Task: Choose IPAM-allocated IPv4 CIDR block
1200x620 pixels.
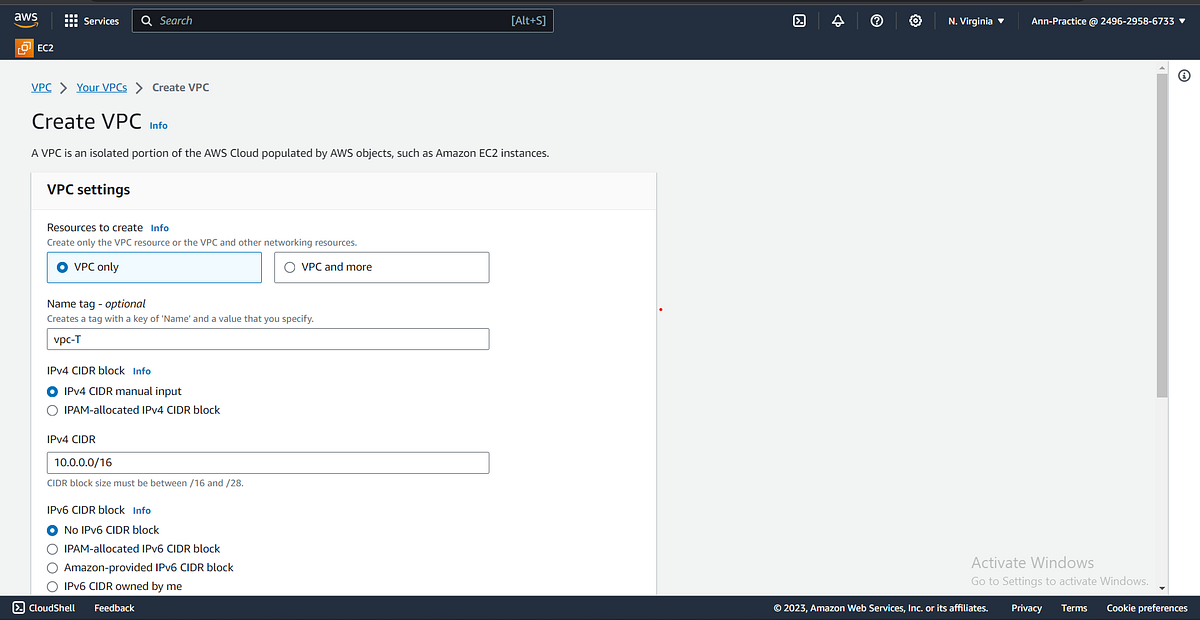Action: [52, 409]
